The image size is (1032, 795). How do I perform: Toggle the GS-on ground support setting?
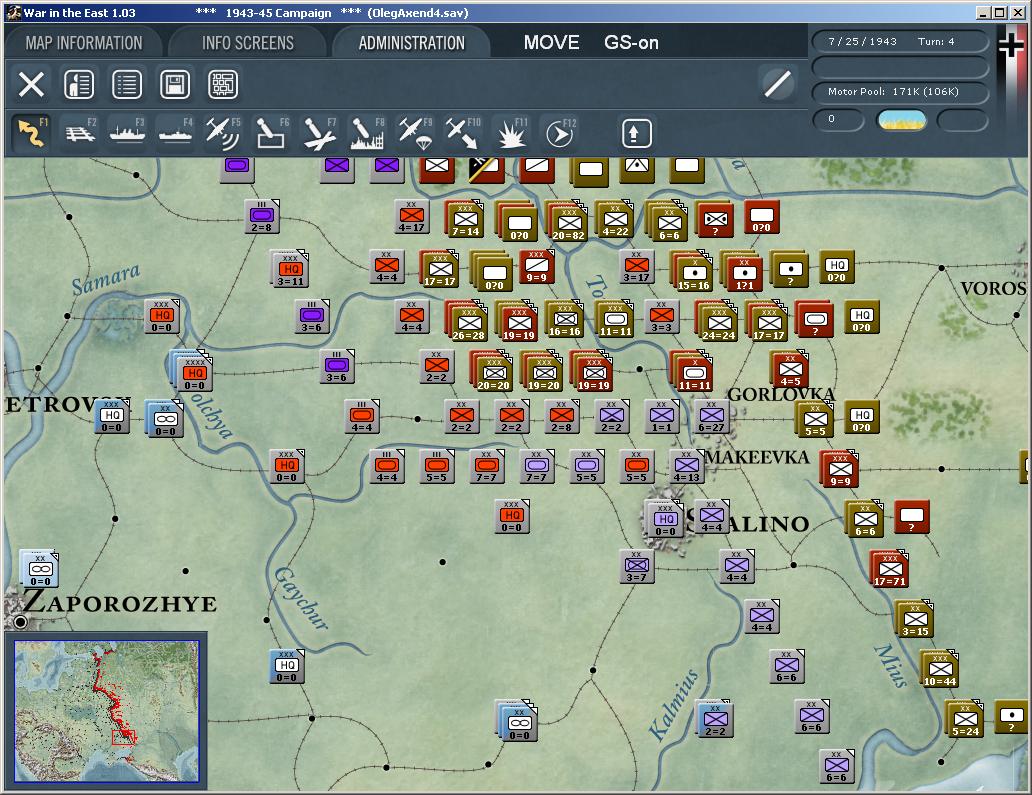coord(631,43)
